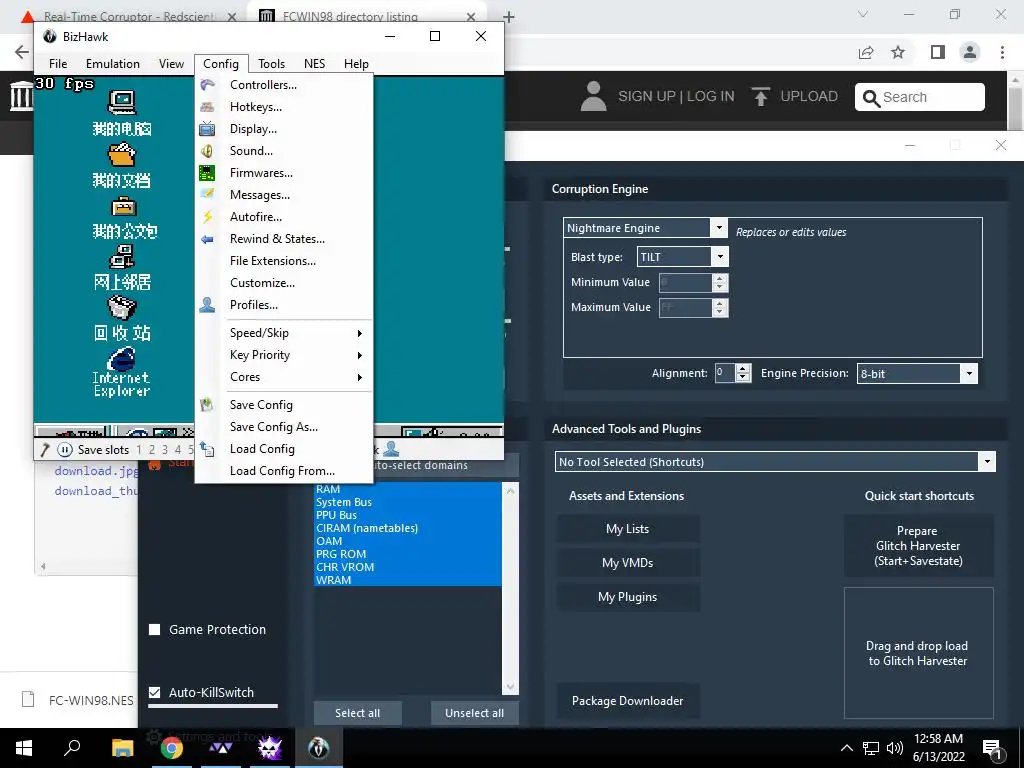Open the NES menu
This screenshot has width=1024, height=768.
314,63
